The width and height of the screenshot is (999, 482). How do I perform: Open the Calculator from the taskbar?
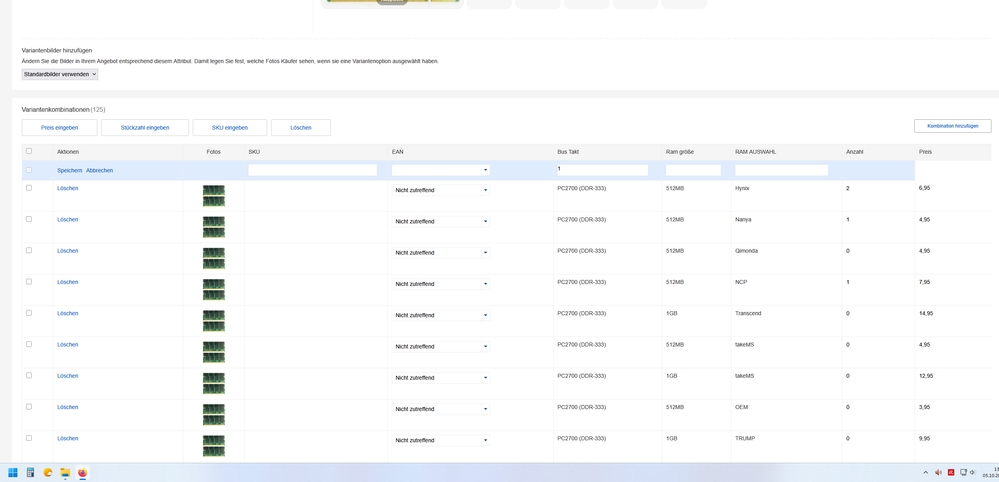(30, 472)
